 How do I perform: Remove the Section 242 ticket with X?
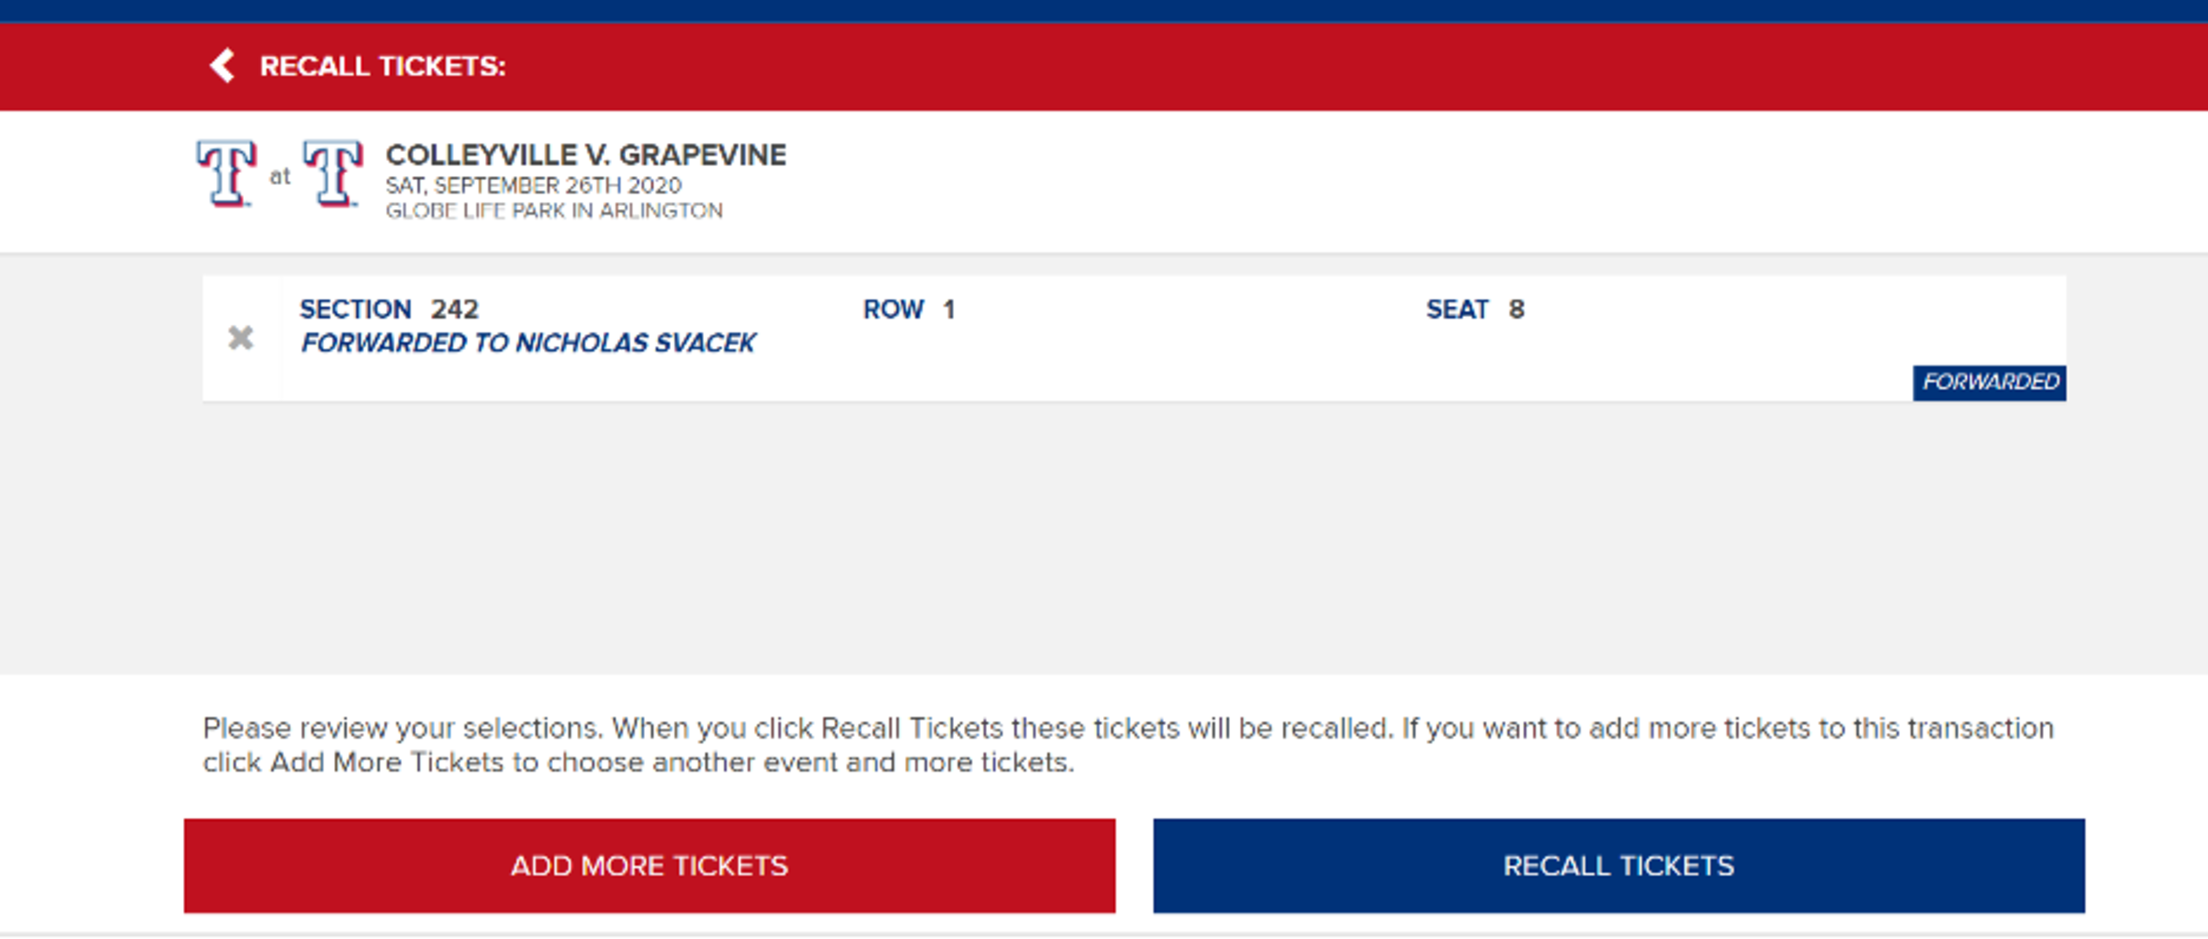click(240, 338)
